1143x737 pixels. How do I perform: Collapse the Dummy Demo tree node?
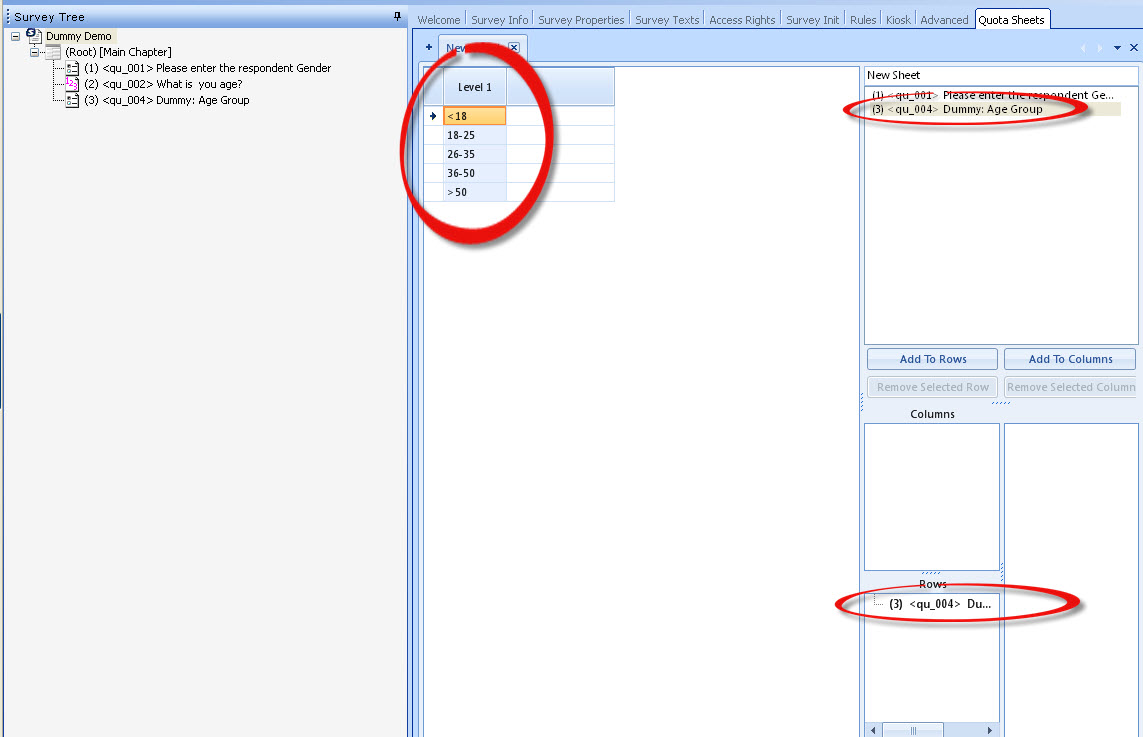coord(15,36)
